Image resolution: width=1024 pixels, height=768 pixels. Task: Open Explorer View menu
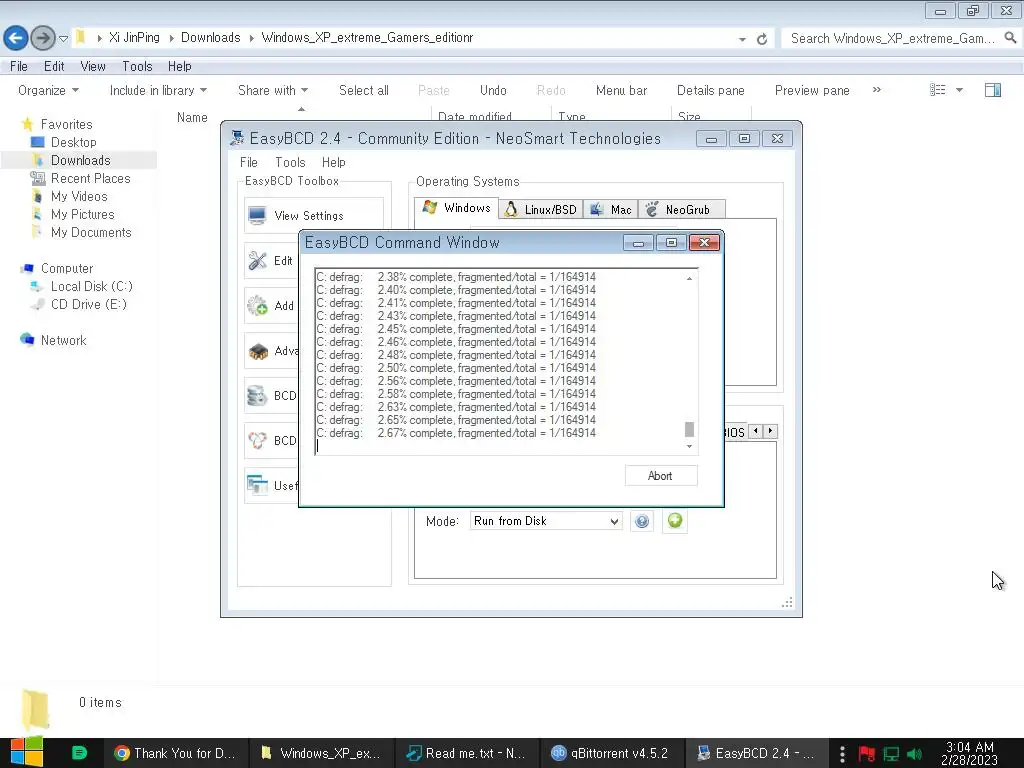tap(93, 67)
